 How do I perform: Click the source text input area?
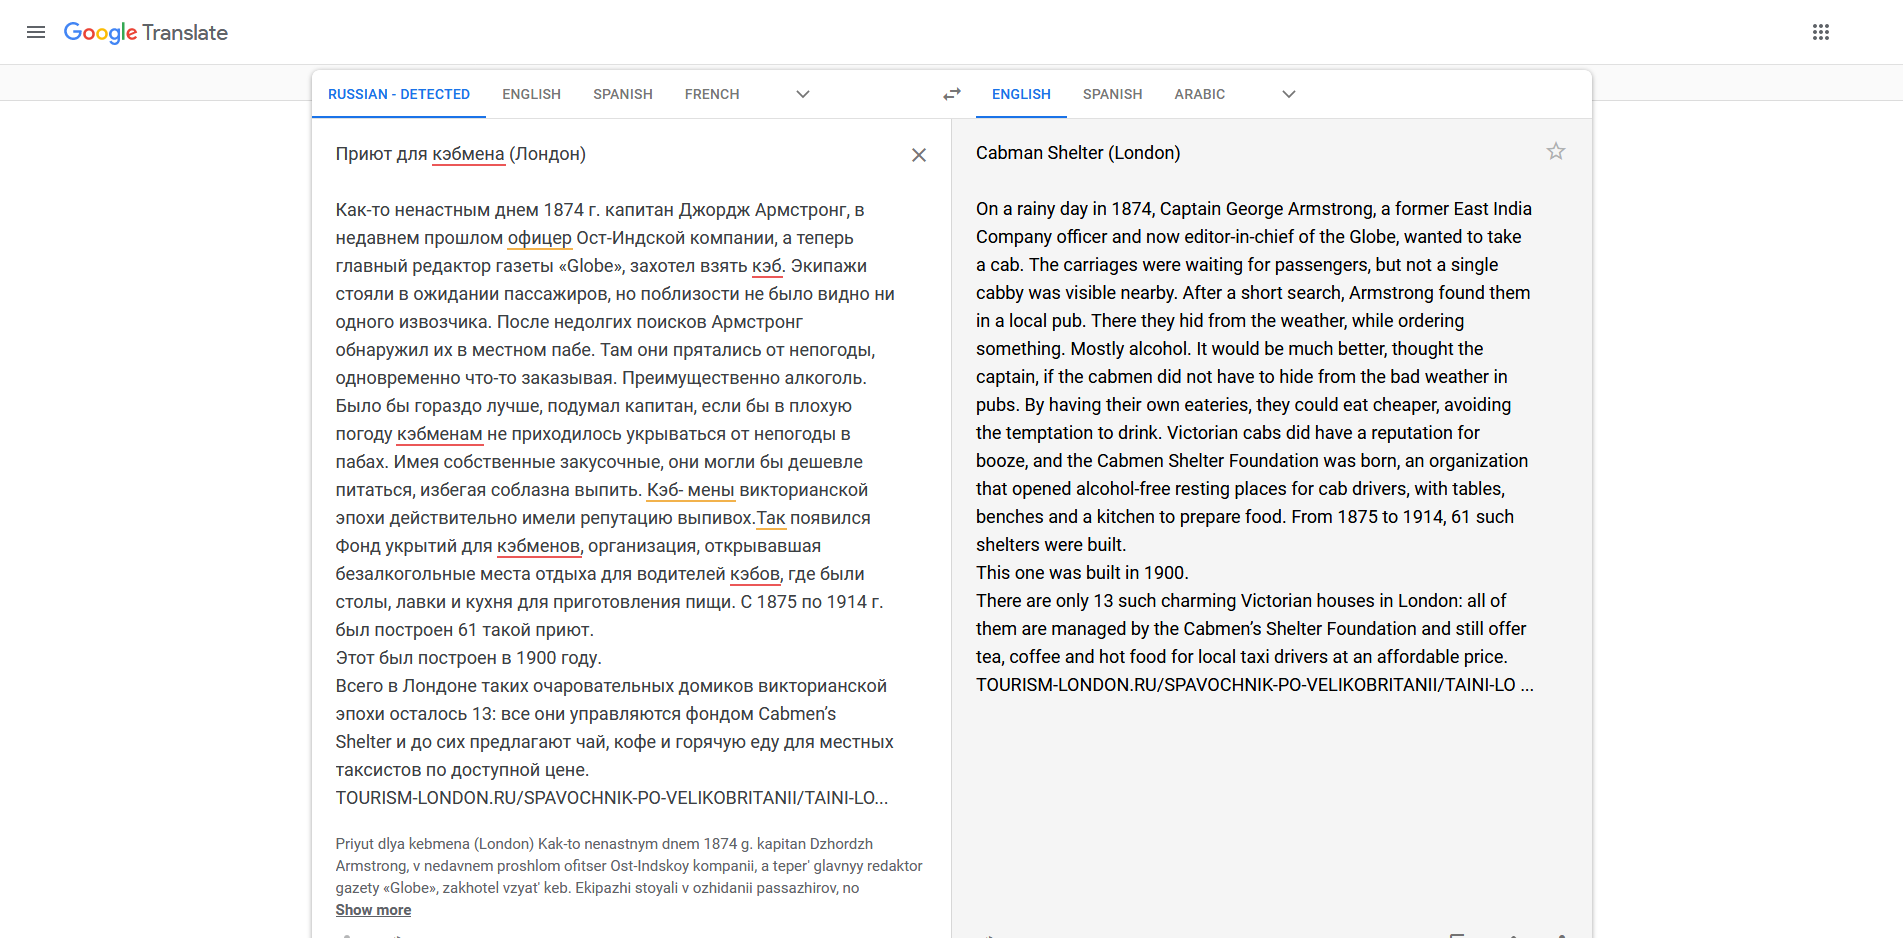tap(615, 476)
